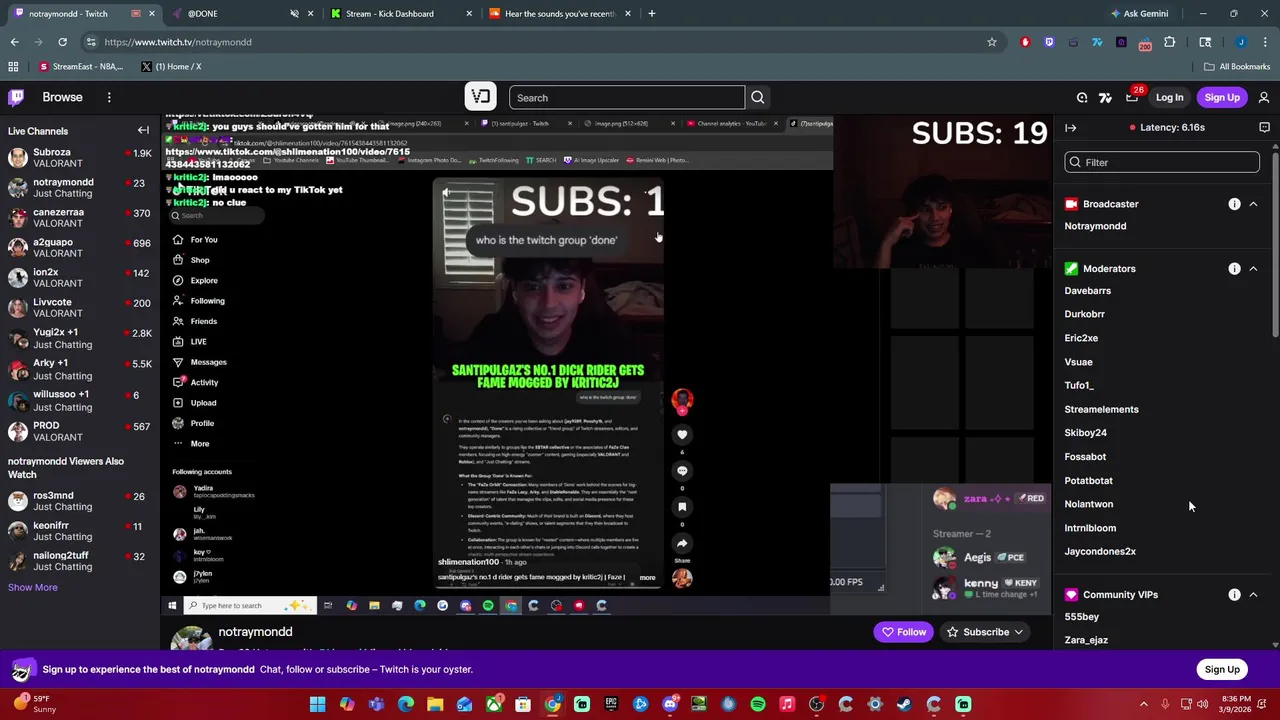Open Subscribe dropdown arrow
Viewport: 1280px width, 720px height.
point(1018,632)
